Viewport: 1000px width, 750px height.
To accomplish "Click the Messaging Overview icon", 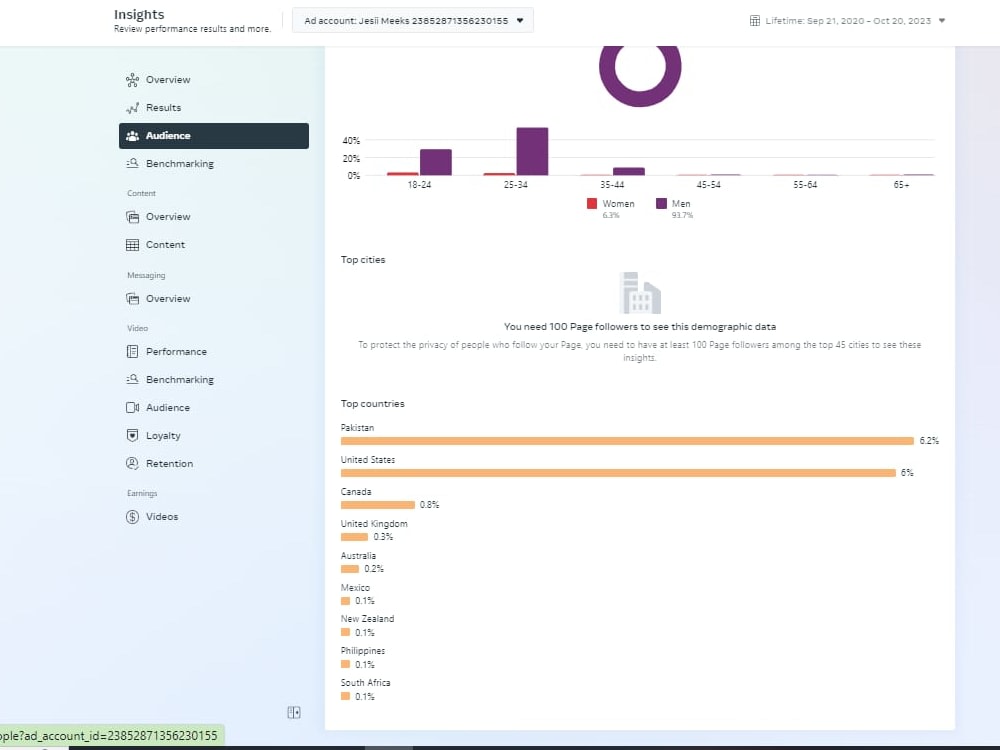I will pos(132,298).
